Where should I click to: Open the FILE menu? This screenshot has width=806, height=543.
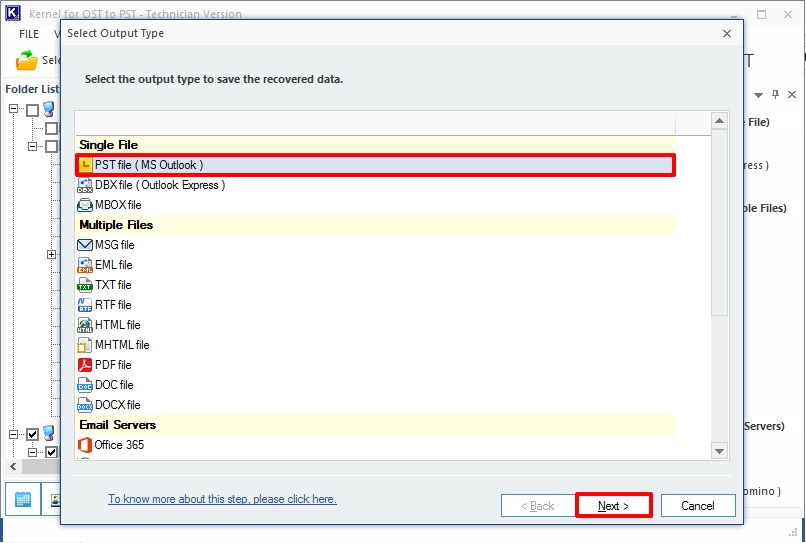(x=29, y=34)
